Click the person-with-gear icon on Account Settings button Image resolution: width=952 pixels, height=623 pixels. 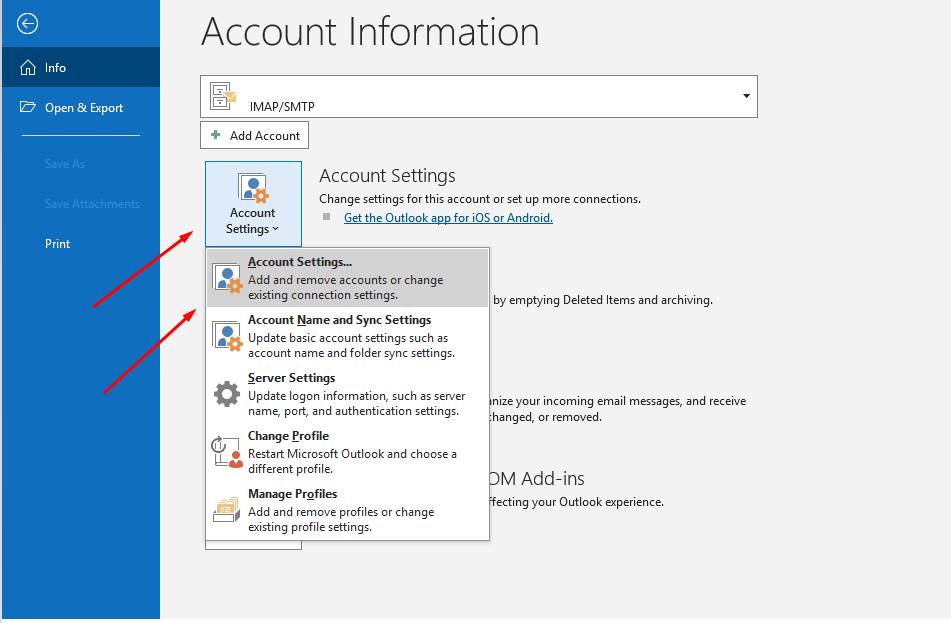[253, 188]
